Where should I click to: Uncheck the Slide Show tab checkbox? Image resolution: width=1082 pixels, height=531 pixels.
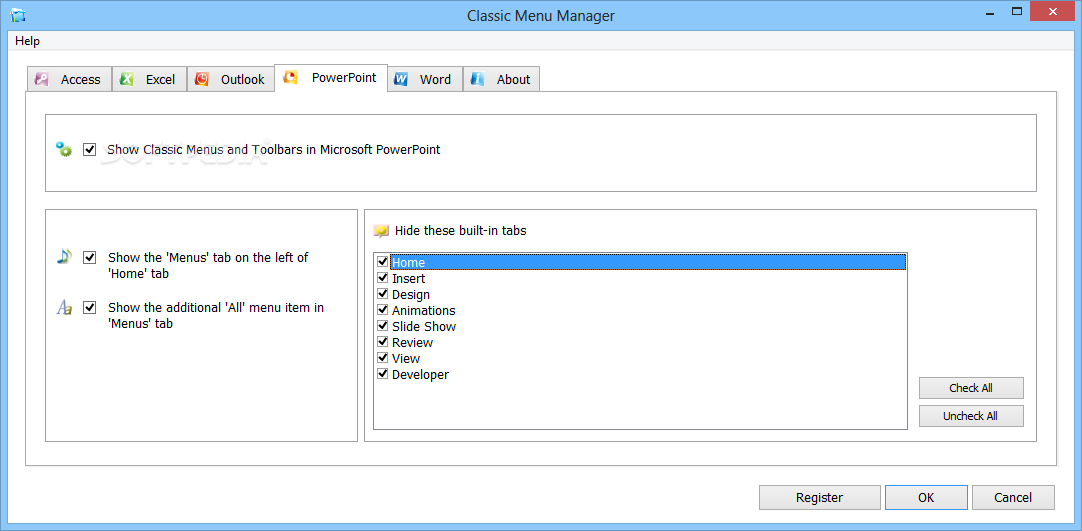coord(382,325)
